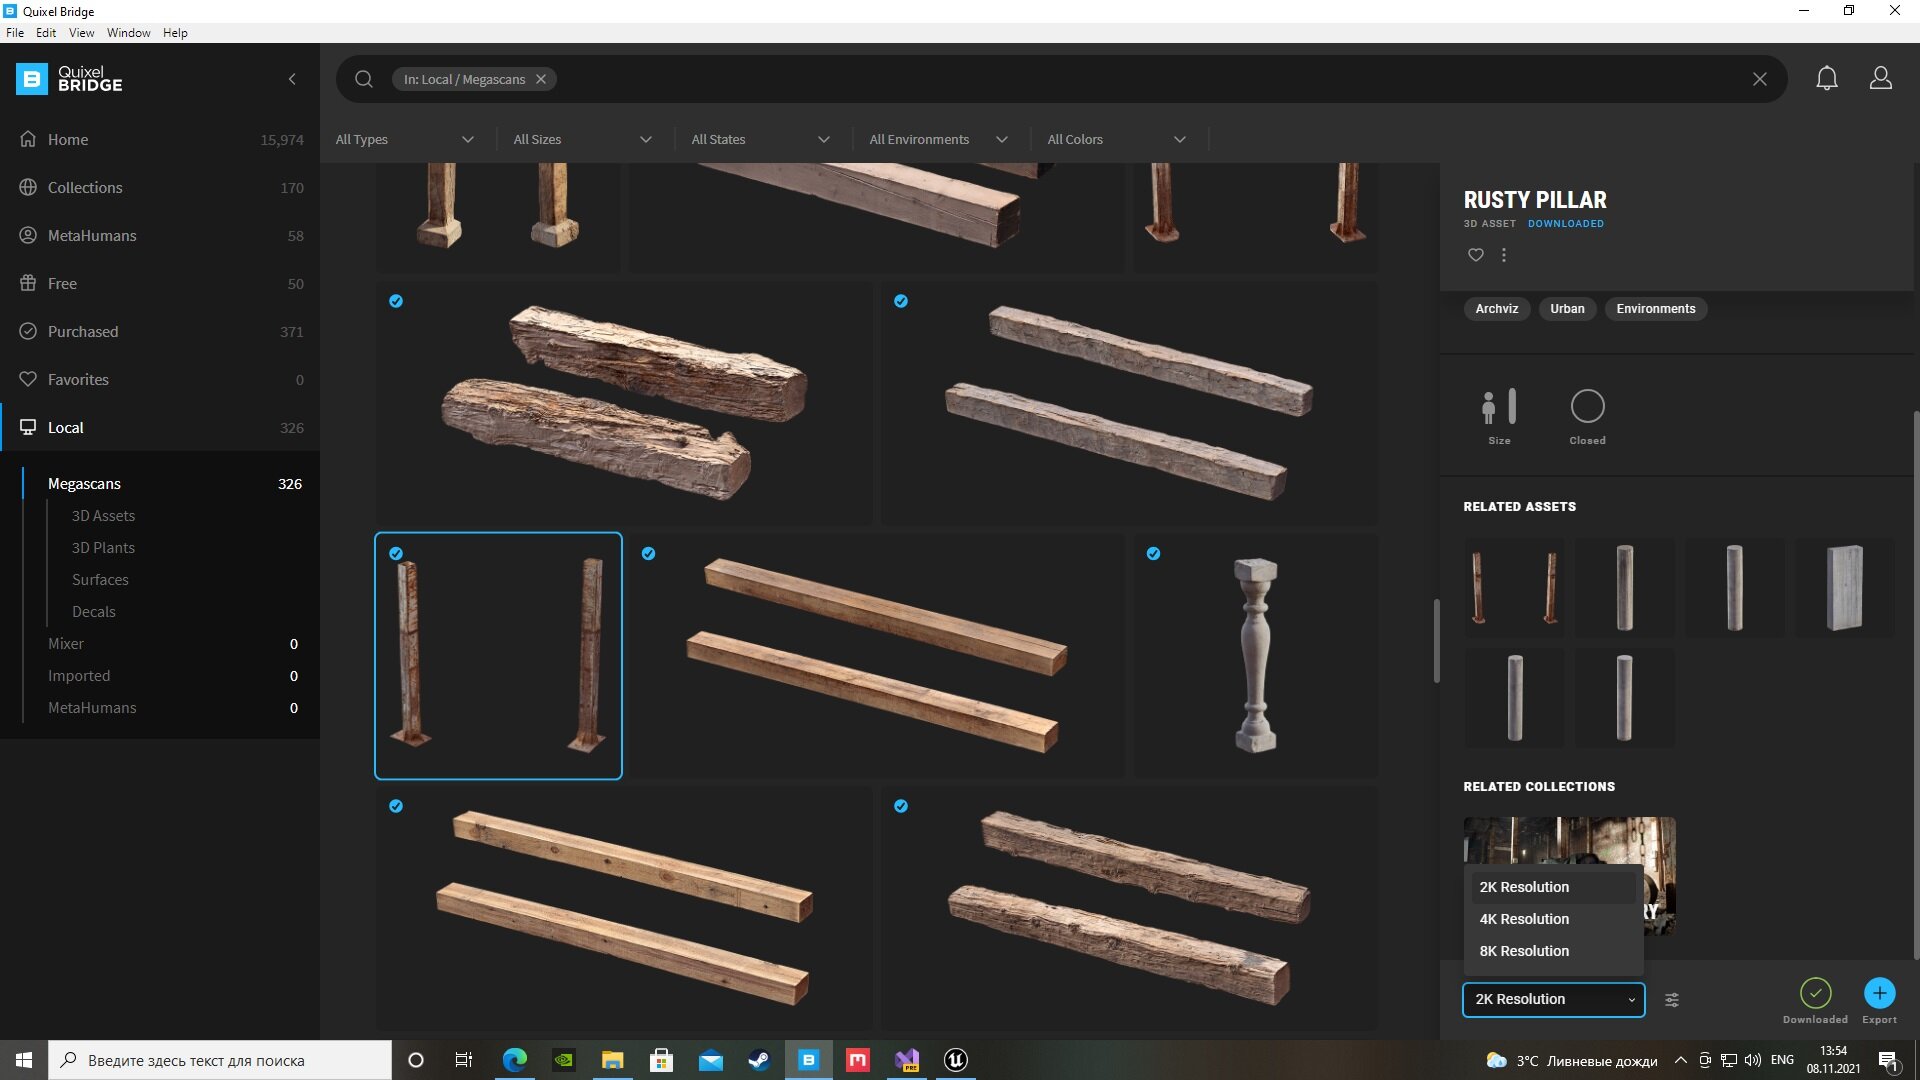Click the Size figure icon
The height and width of the screenshot is (1080, 1920).
pyautogui.click(x=1499, y=407)
